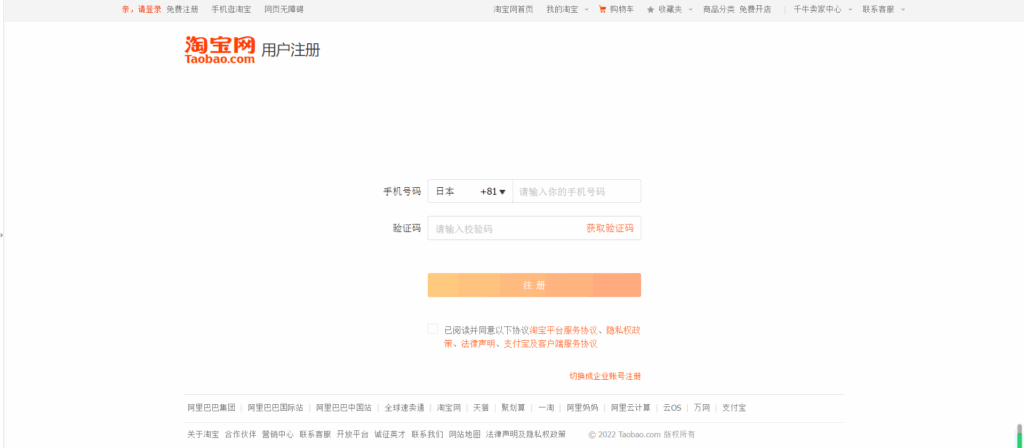Tick the agreement checkbox
This screenshot has width=1024, height=448.
coord(433,329)
